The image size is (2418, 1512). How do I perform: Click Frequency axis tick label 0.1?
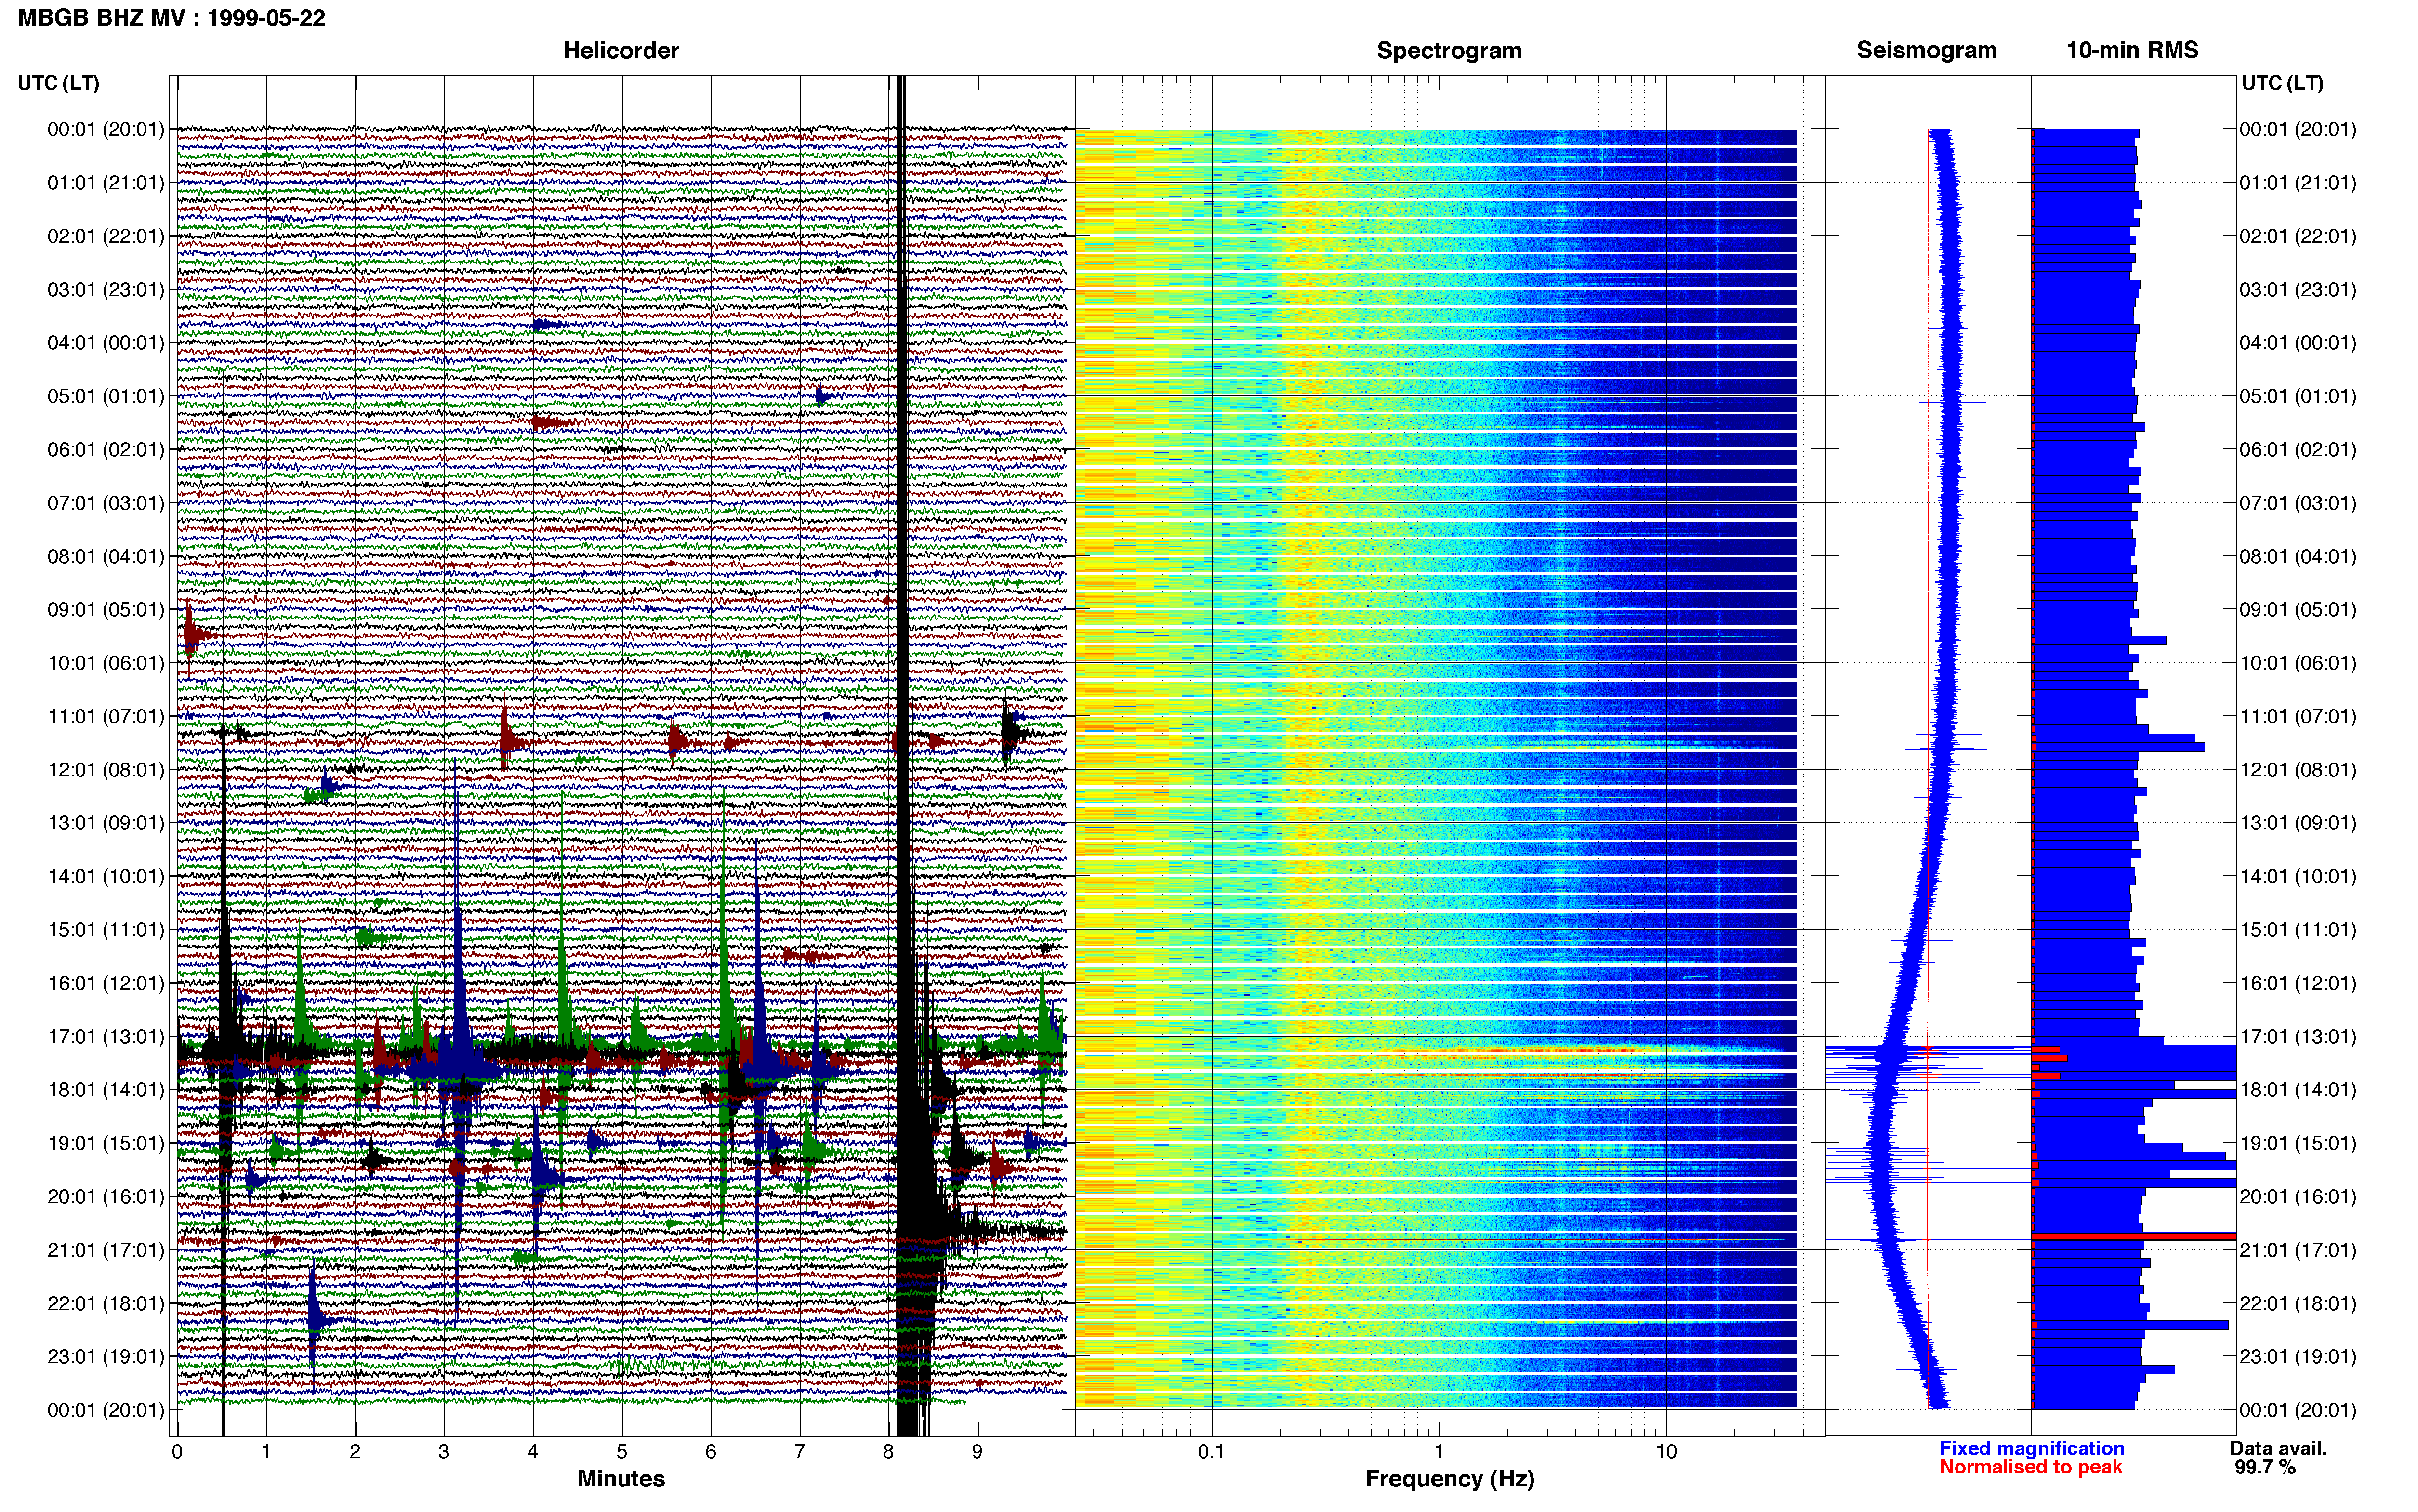pyautogui.click(x=1211, y=1452)
